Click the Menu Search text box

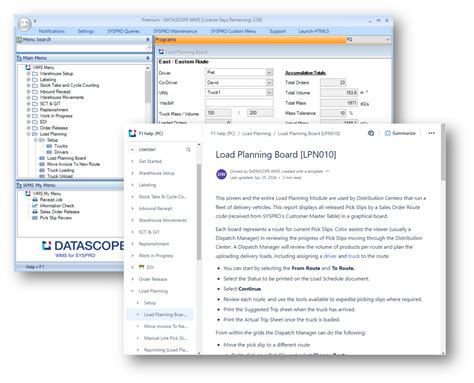point(82,48)
